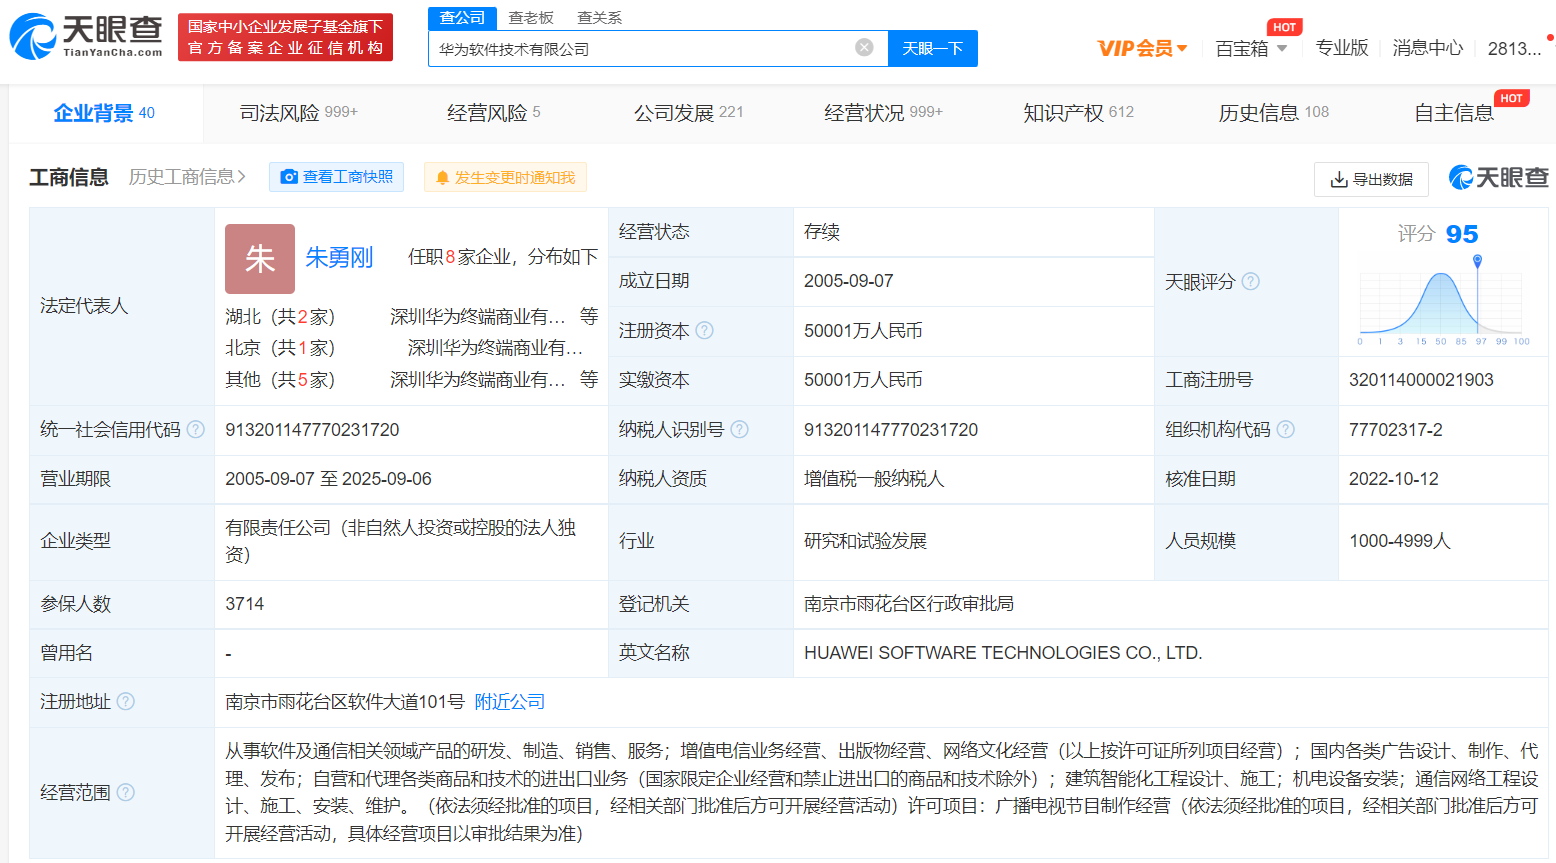Image resolution: width=1556 pixels, height=863 pixels.
Task: Click the 朱 avatar of the legal representative
Action: [260, 259]
